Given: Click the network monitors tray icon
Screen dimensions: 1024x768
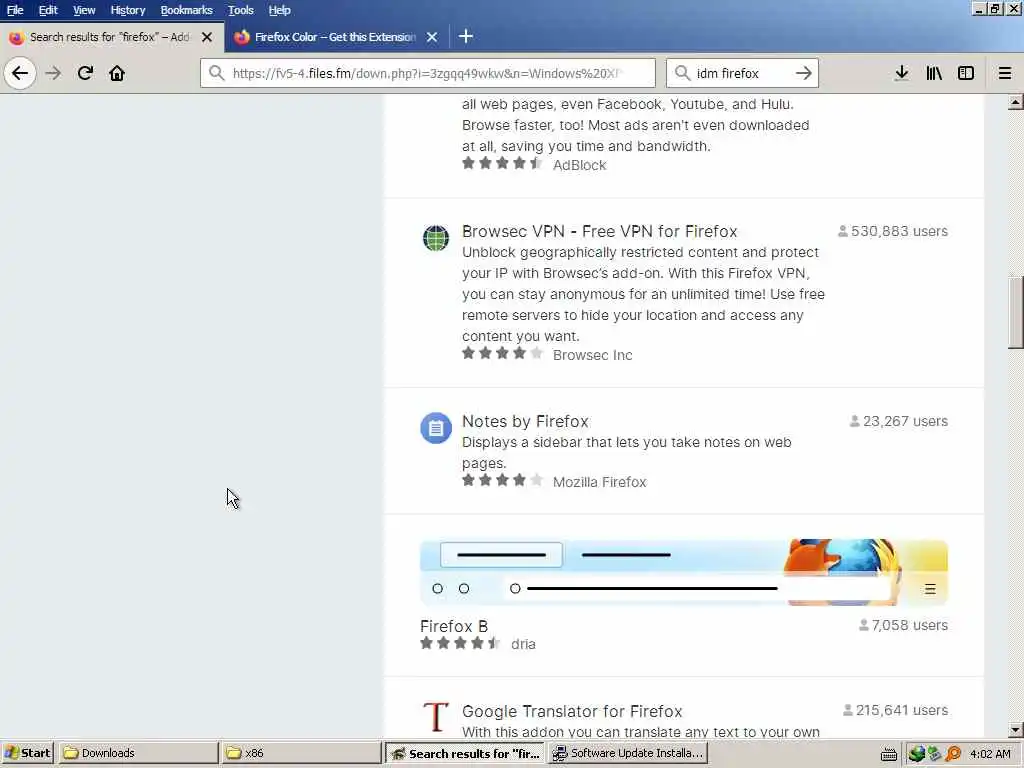Looking at the screenshot, I should point(935,754).
